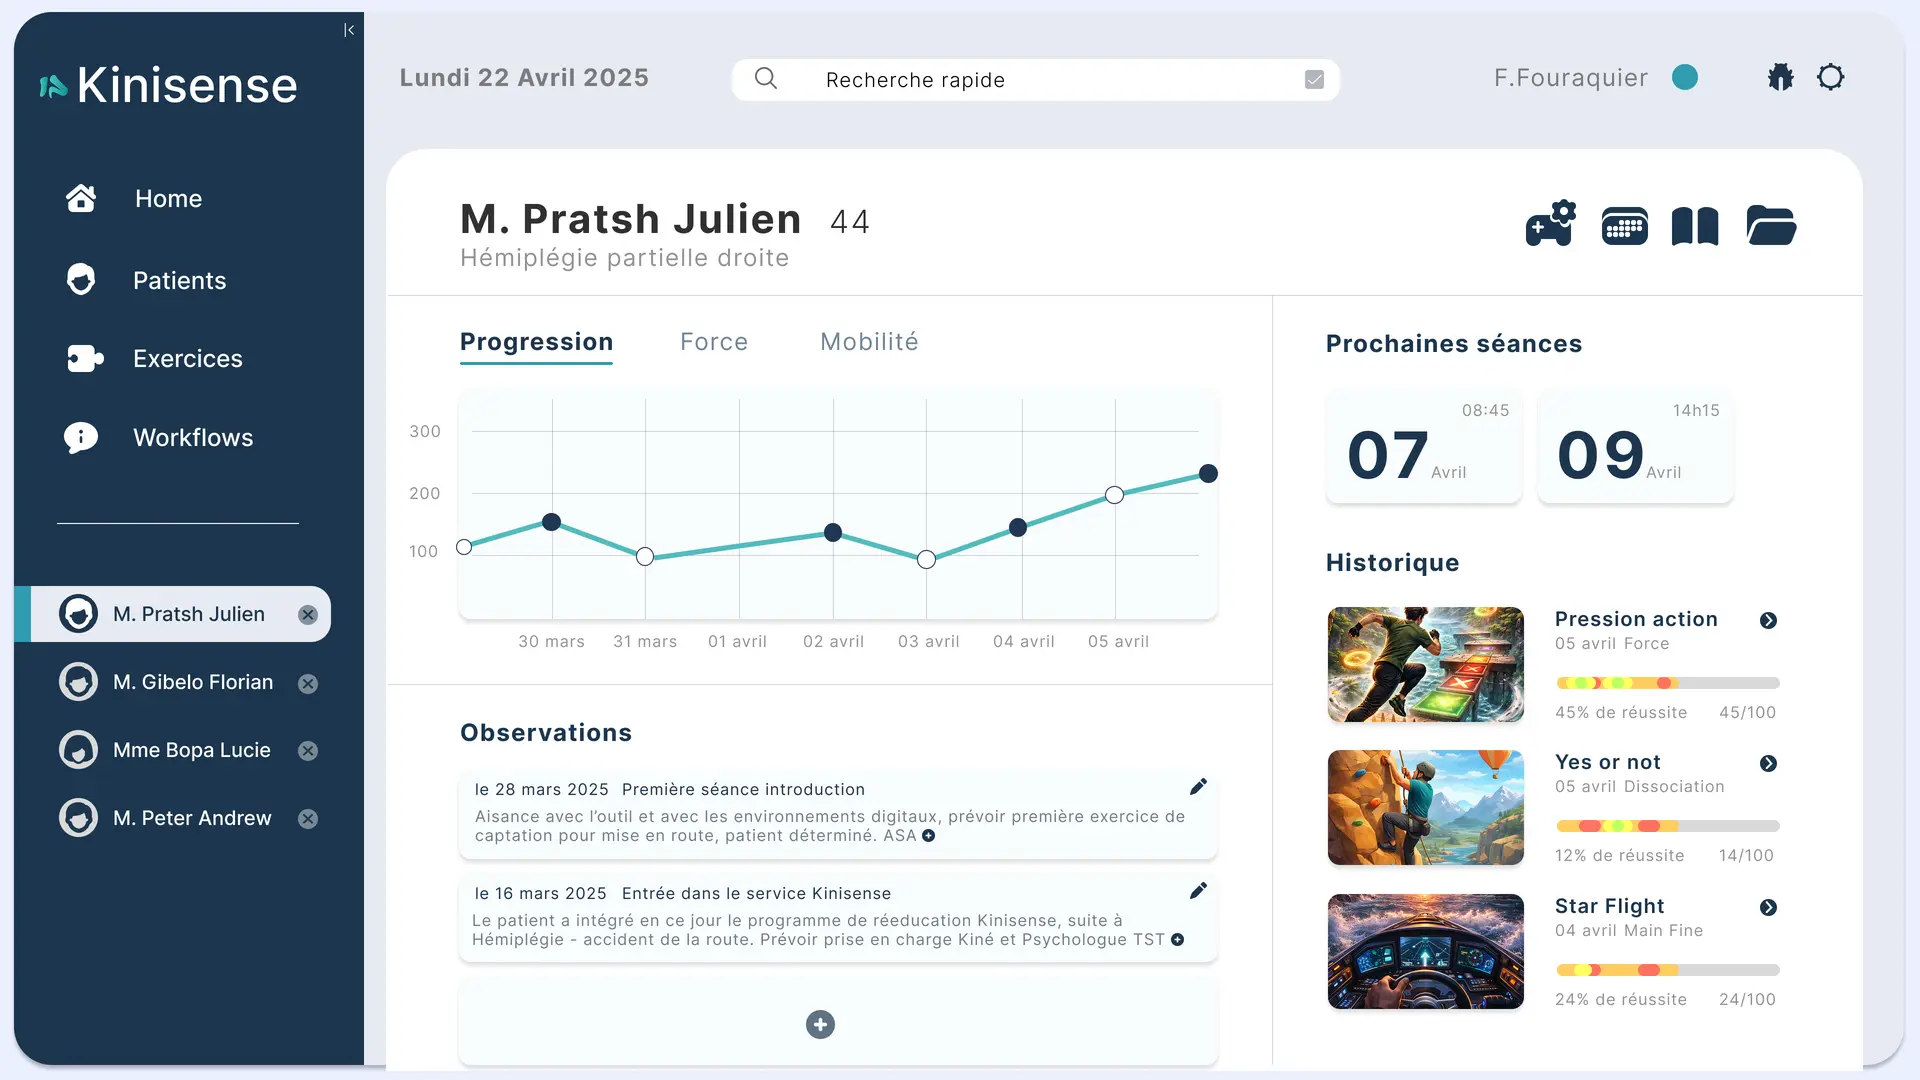Click the open book icon

[x=1695, y=226]
